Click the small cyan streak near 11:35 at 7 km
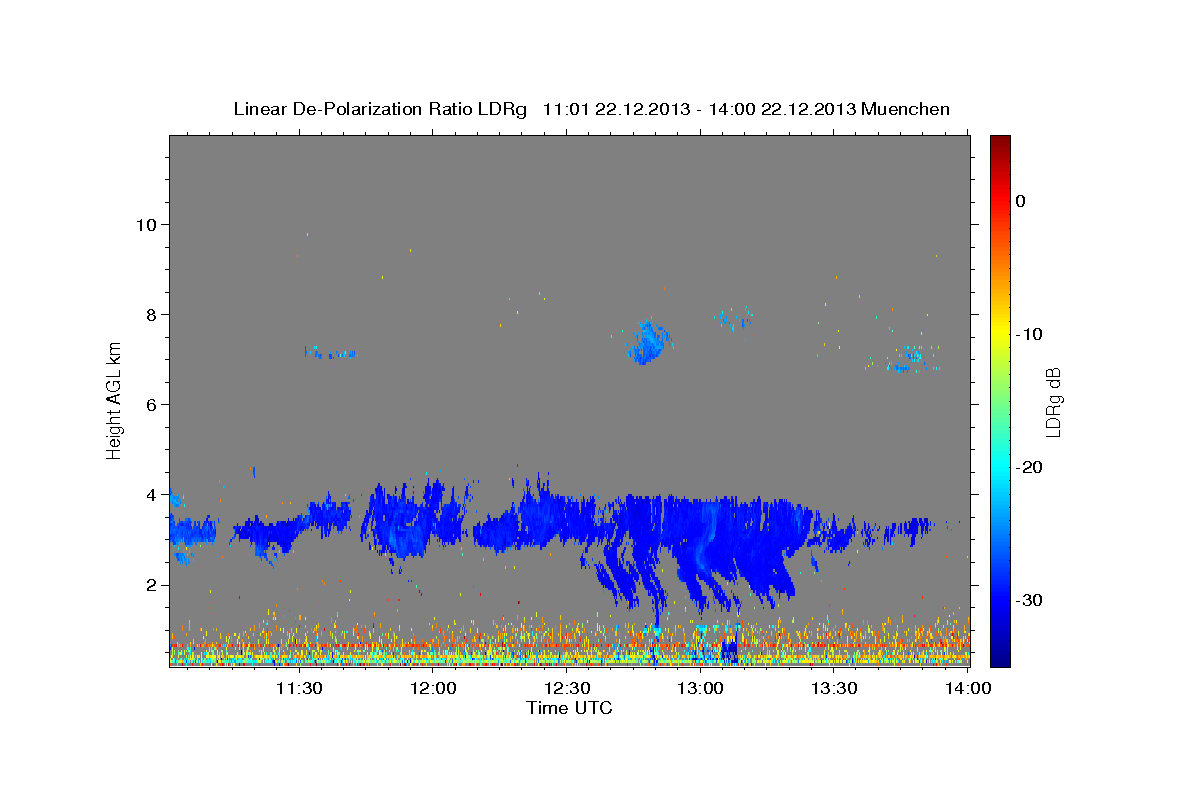The height and width of the screenshot is (800, 1200). point(330,353)
